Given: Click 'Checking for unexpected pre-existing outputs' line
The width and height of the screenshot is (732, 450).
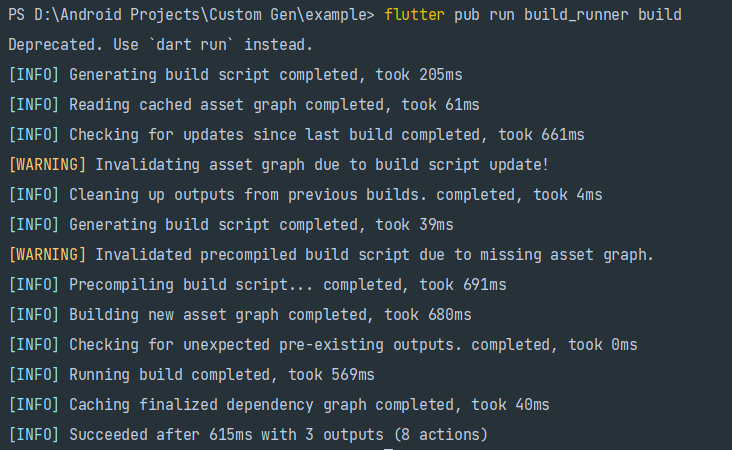Looking at the screenshot, I should click(323, 345).
